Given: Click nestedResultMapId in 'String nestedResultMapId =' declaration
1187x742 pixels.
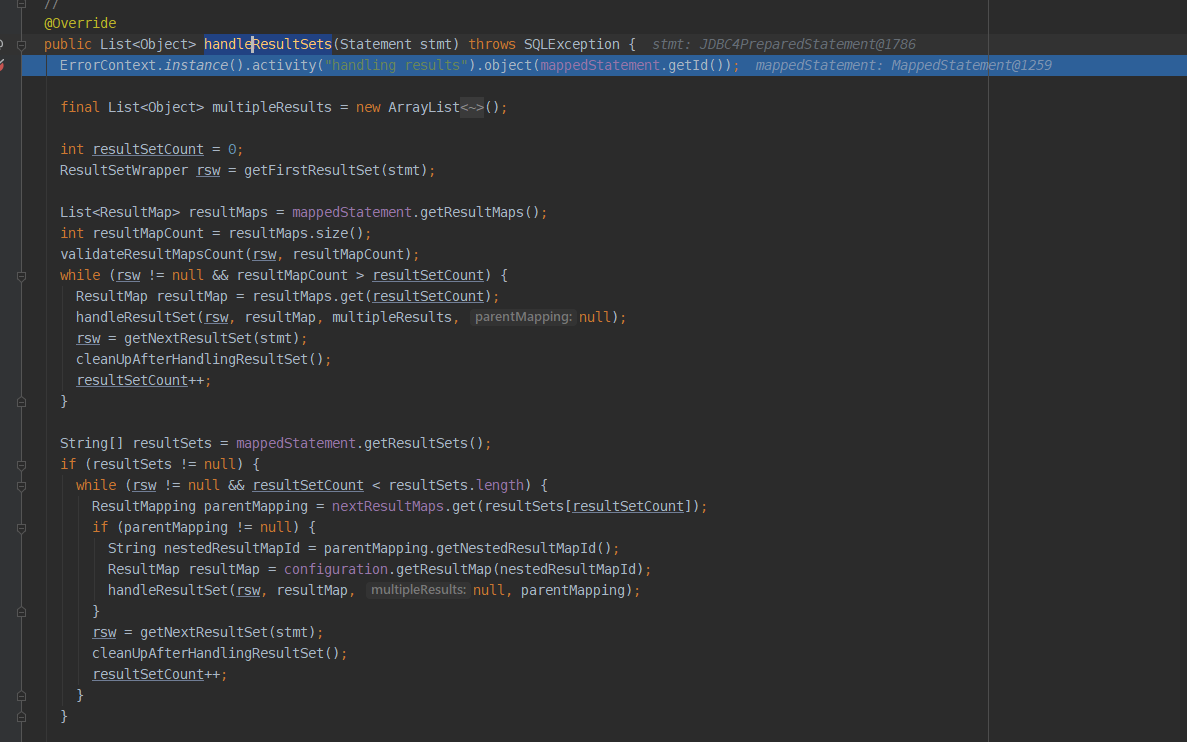Looking at the screenshot, I should pyautogui.click(x=232, y=548).
